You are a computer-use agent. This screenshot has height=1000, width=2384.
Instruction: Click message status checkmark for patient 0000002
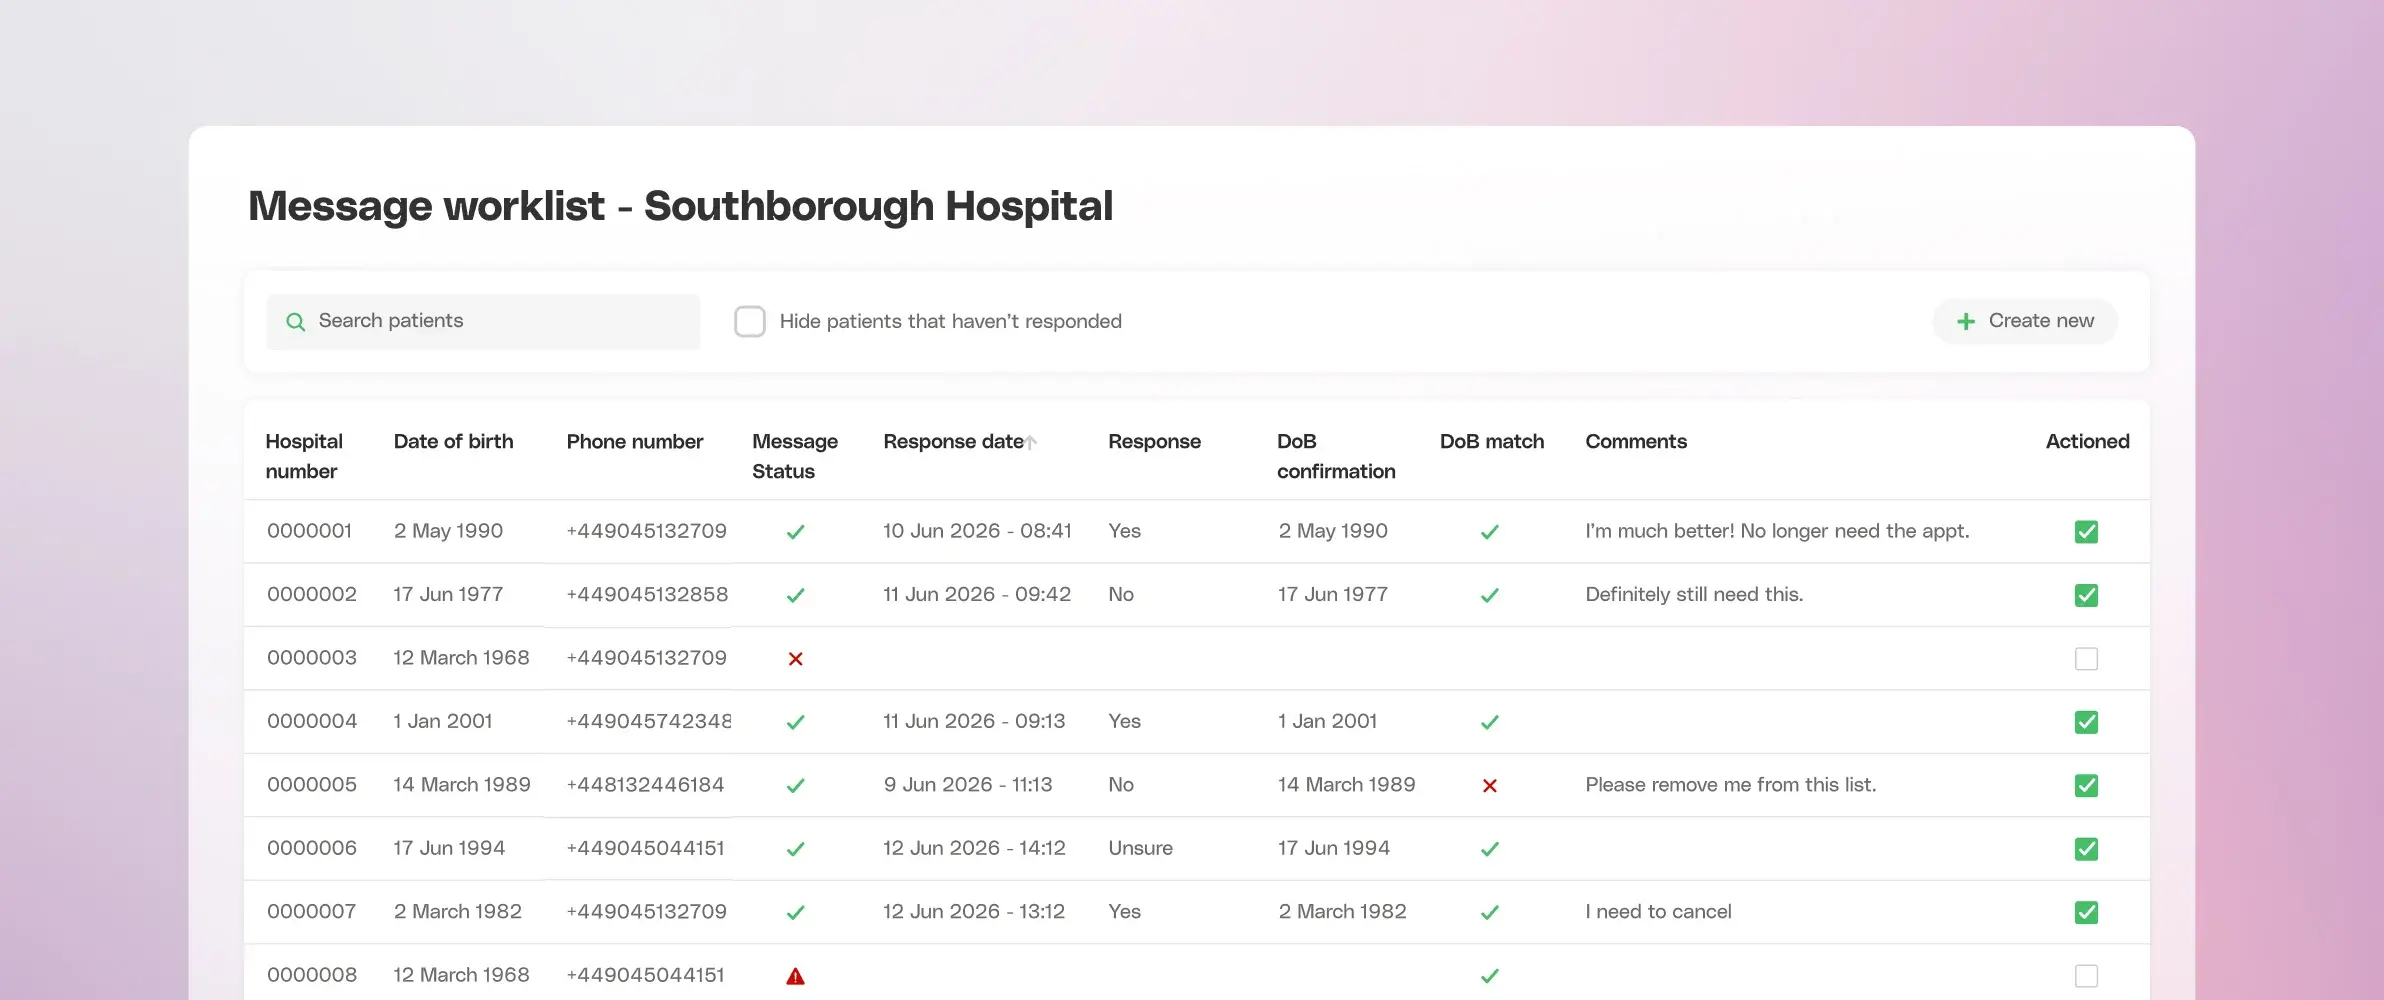tap(795, 595)
